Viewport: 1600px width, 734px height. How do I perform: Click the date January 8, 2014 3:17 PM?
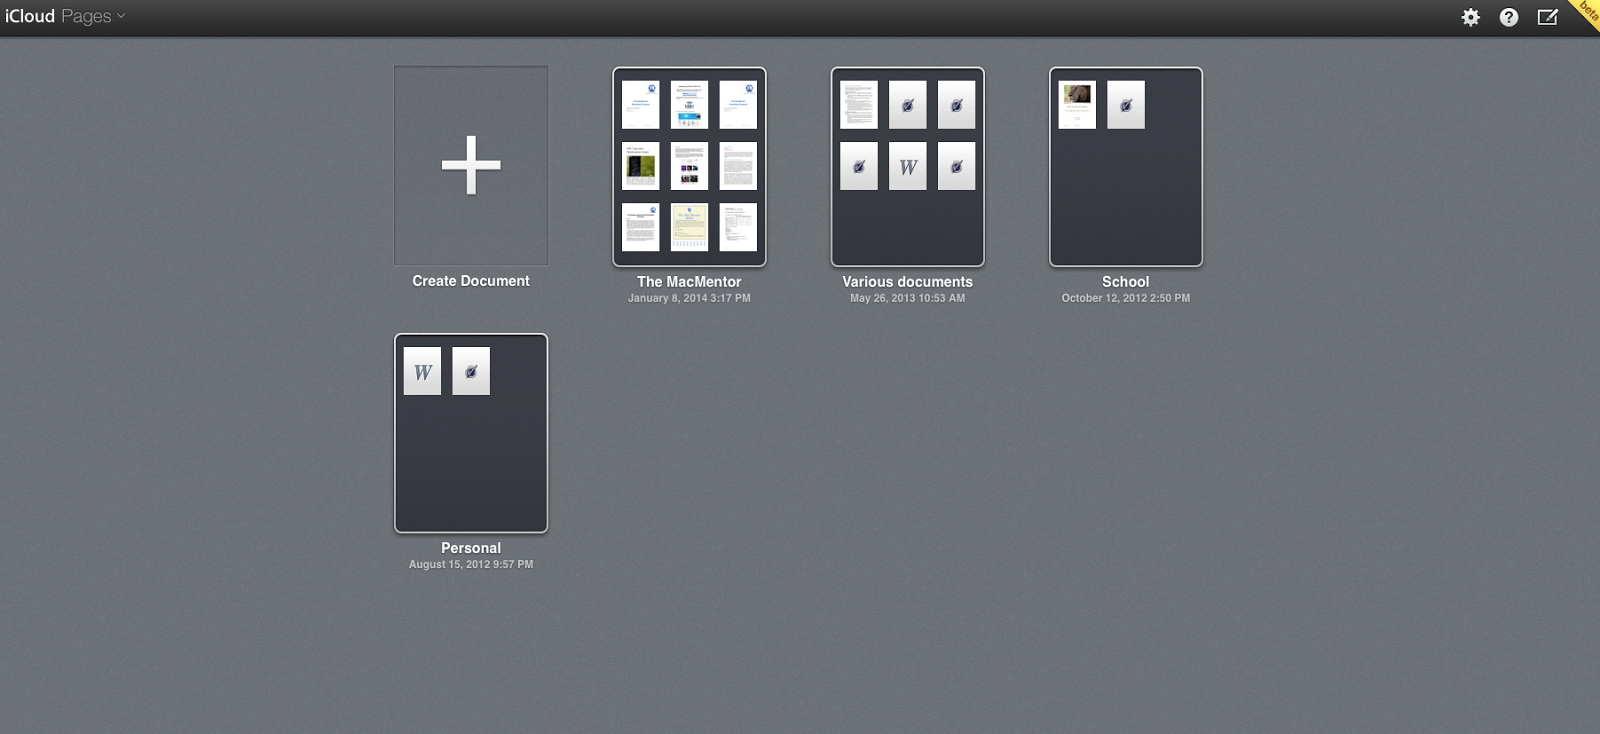coord(689,298)
